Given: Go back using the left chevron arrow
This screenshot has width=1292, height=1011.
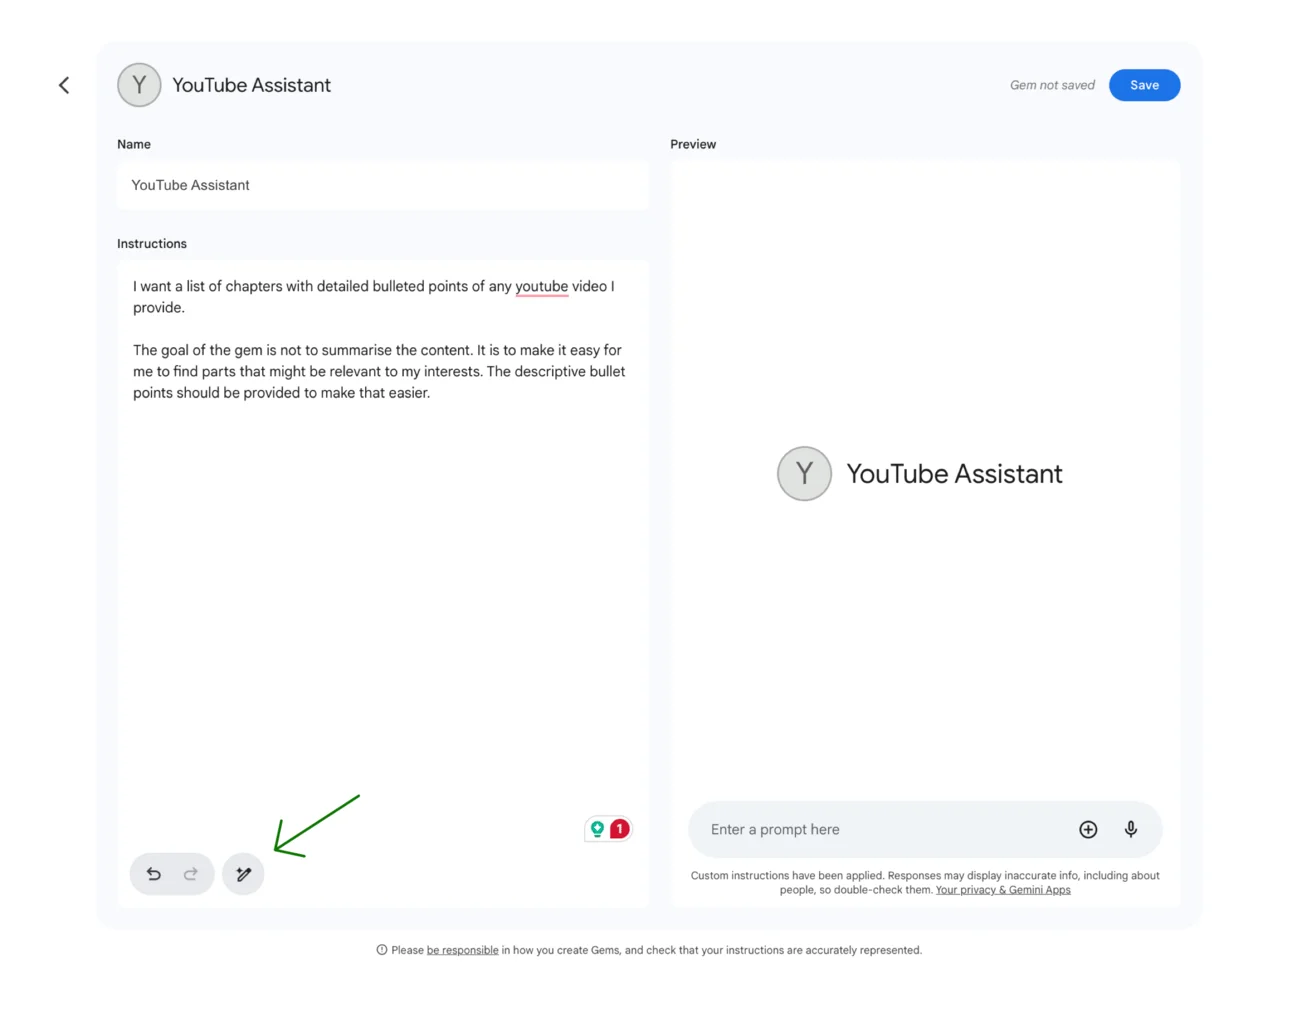Looking at the screenshot, I should 64,85.
